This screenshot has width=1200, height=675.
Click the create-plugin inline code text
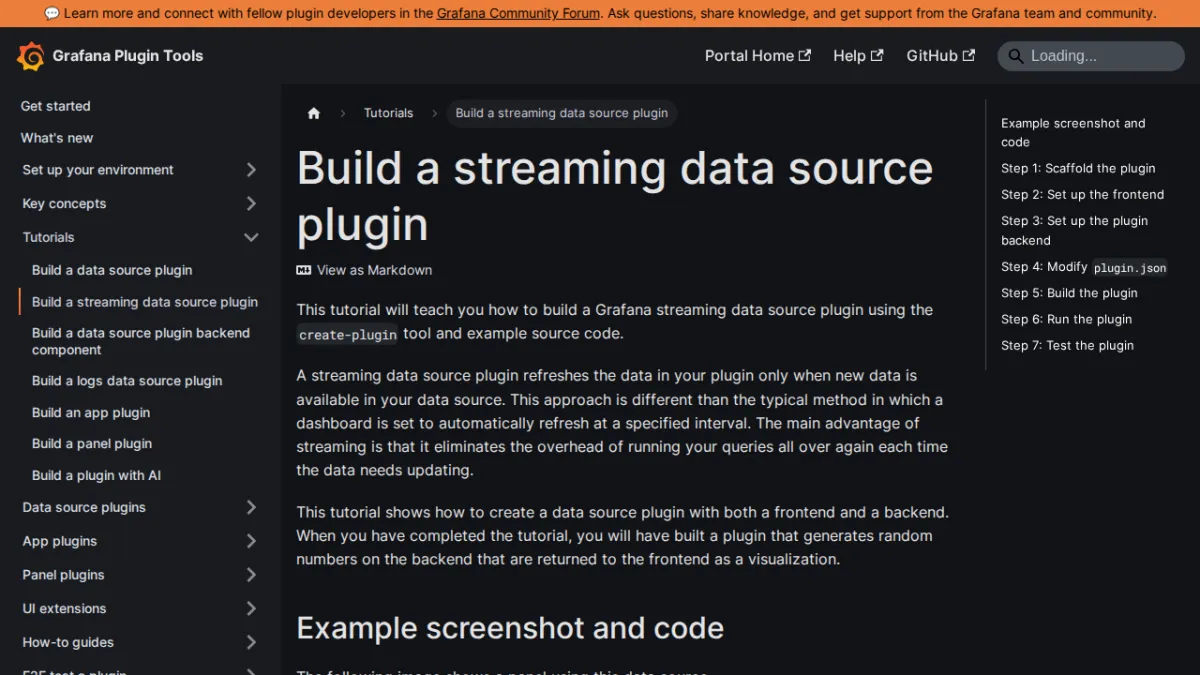348,334
